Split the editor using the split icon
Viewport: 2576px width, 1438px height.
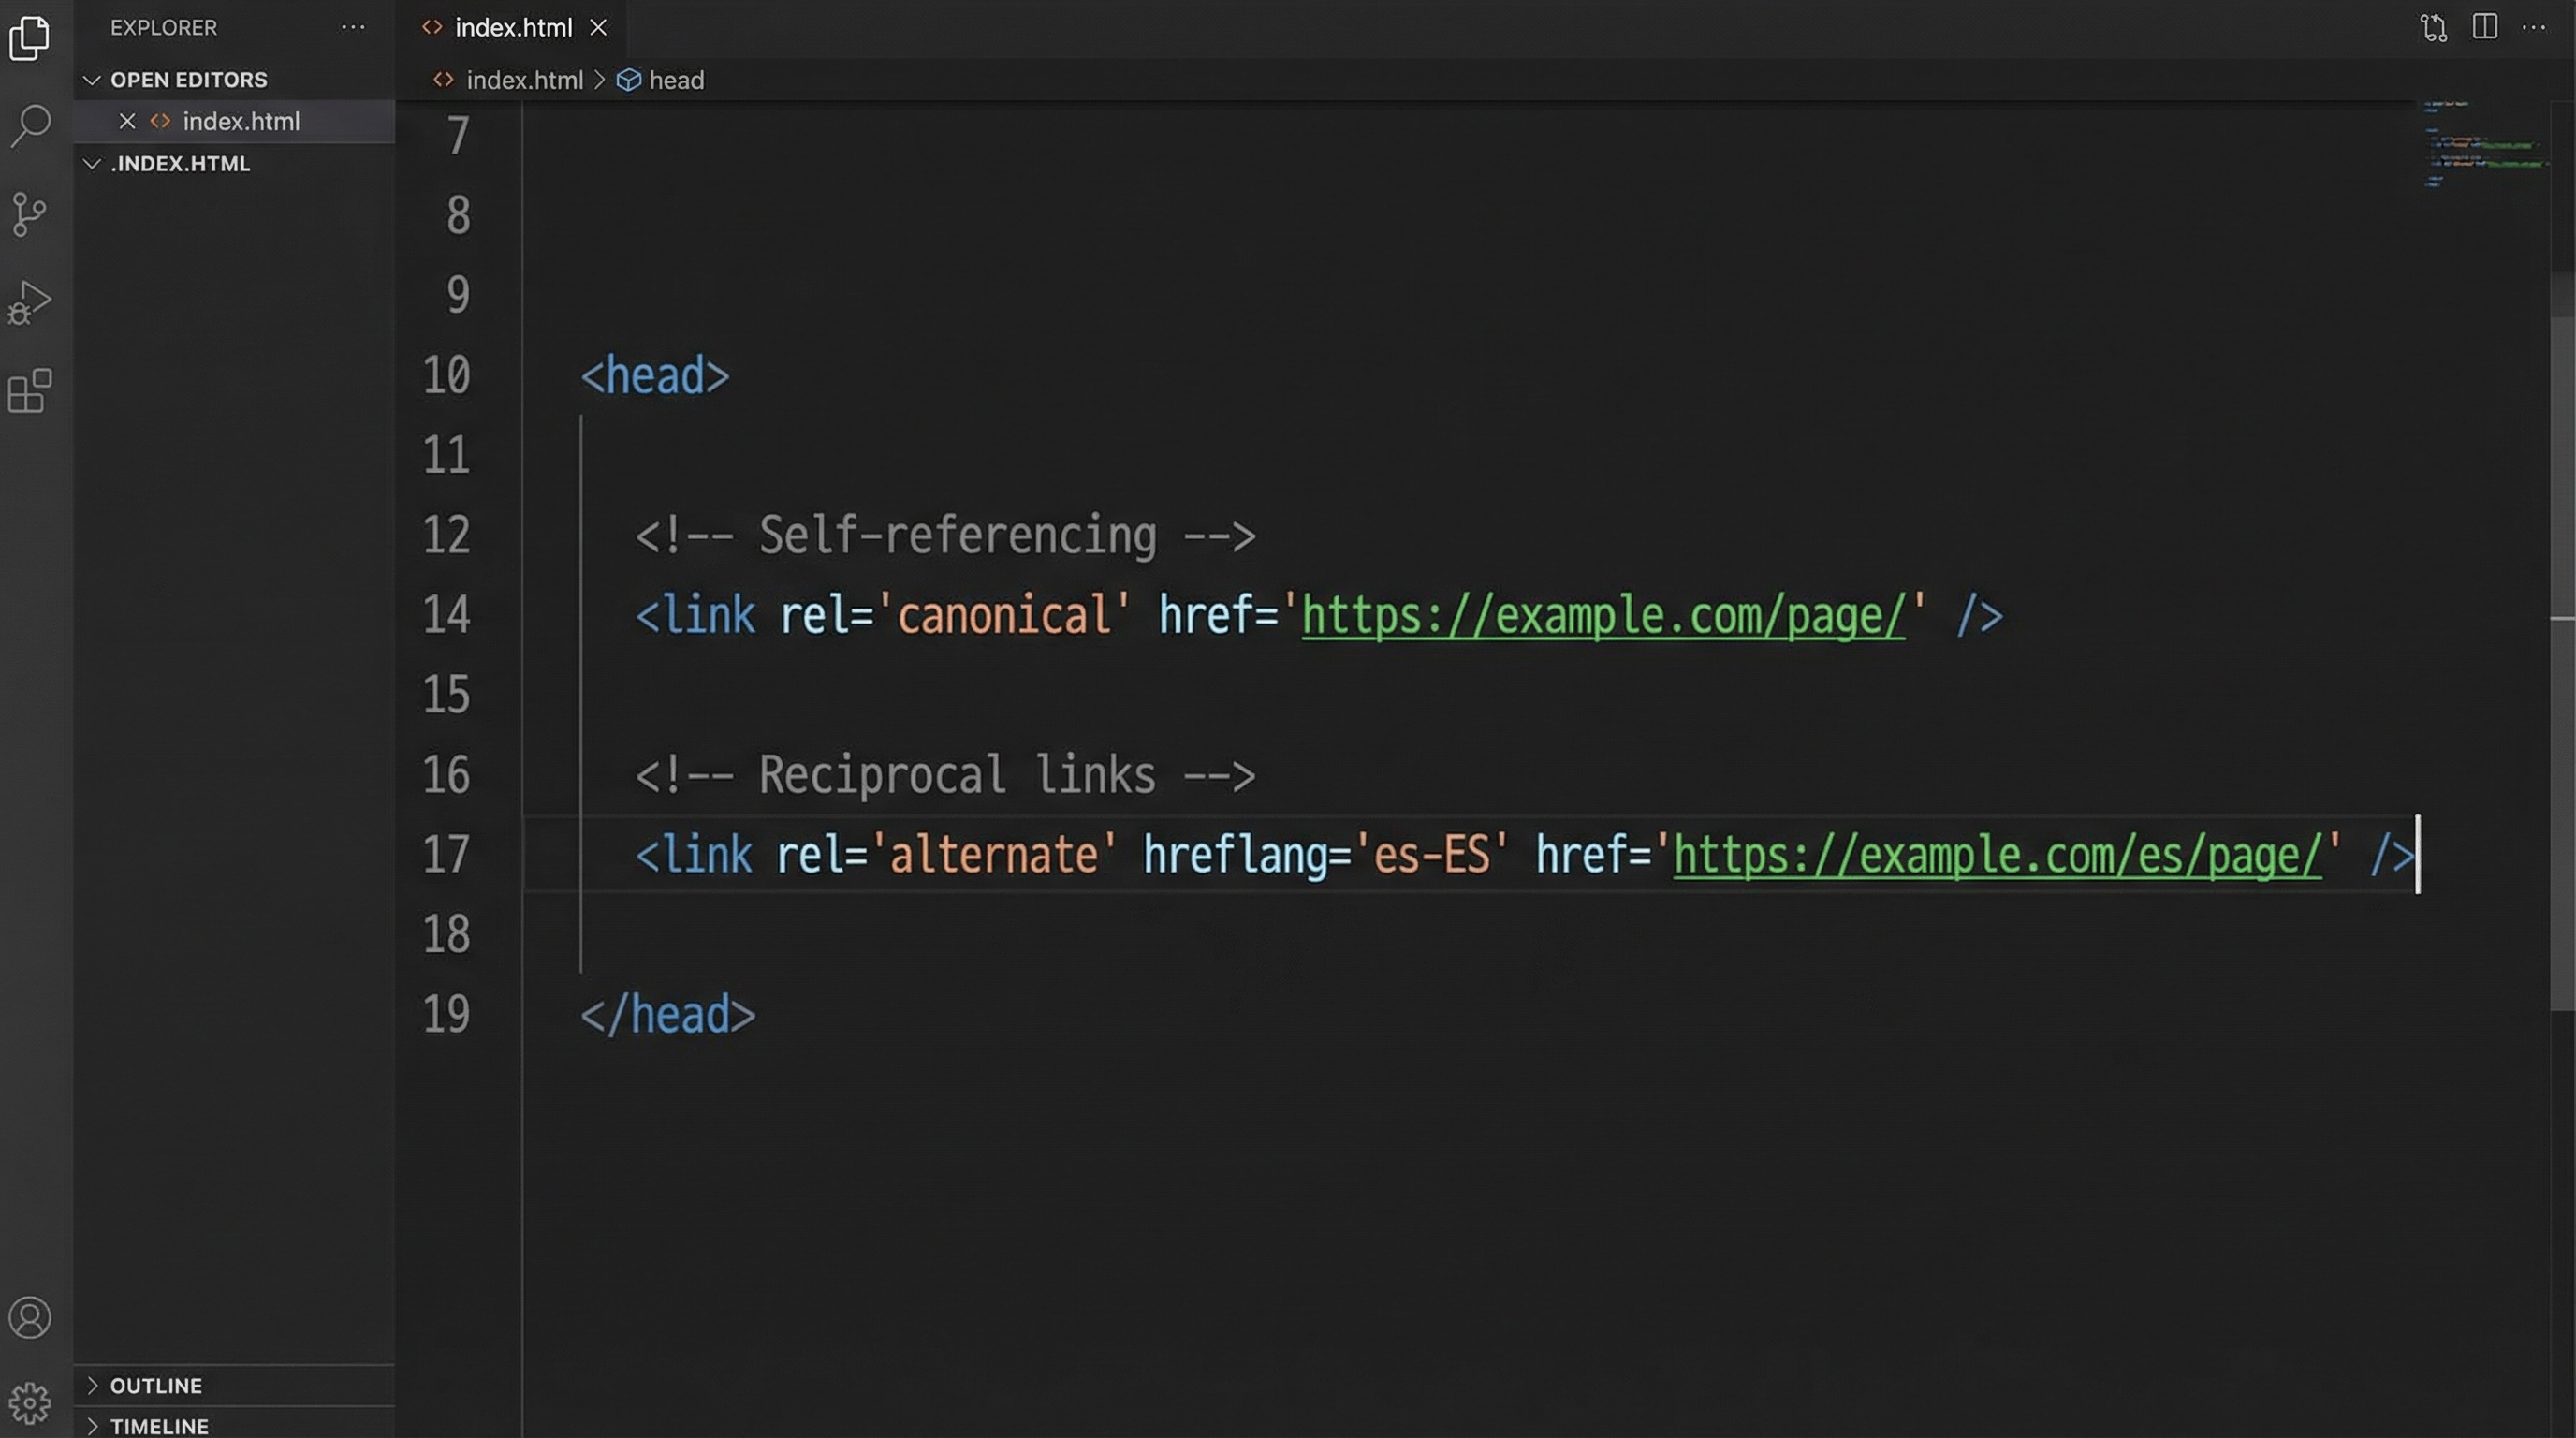pos(2486,27)
